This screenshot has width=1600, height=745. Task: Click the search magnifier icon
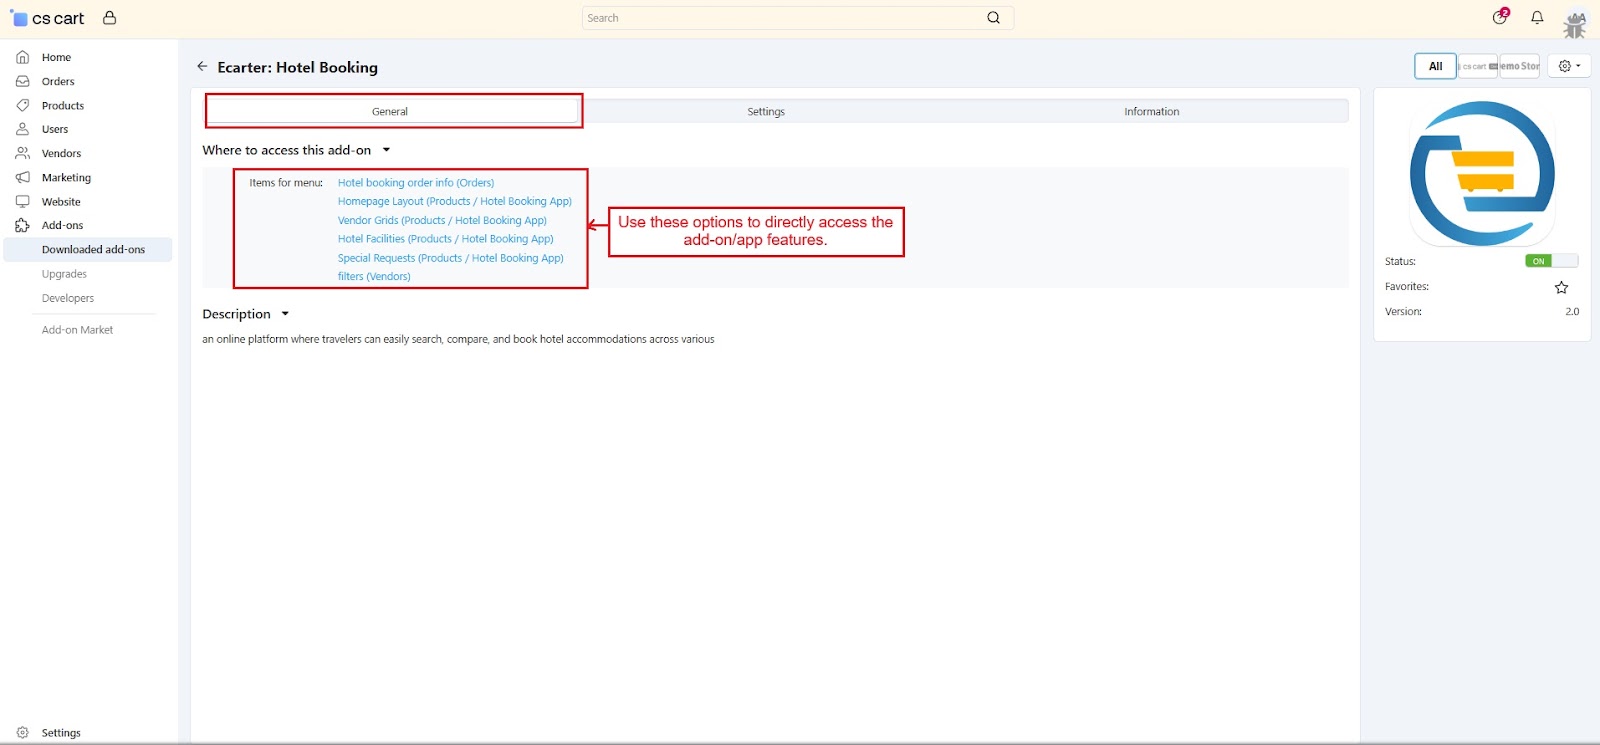(993, 18)
